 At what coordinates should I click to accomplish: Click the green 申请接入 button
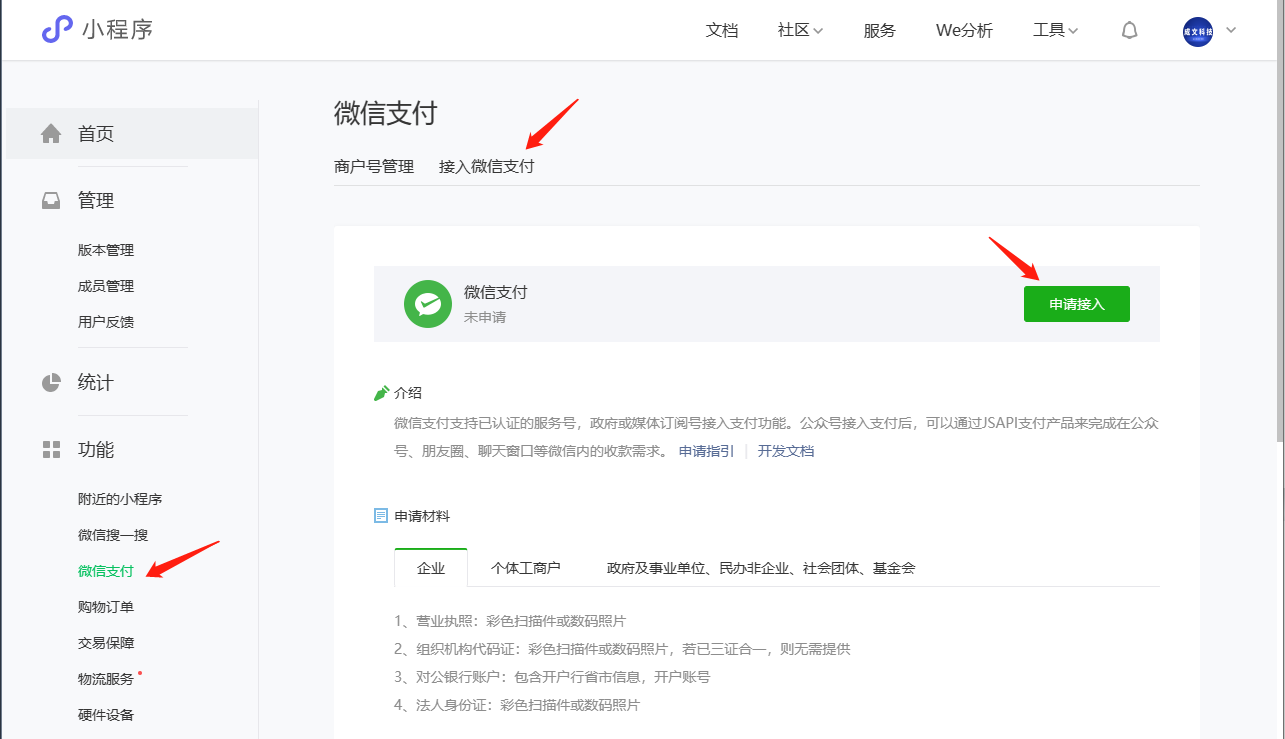[1077, 304]
